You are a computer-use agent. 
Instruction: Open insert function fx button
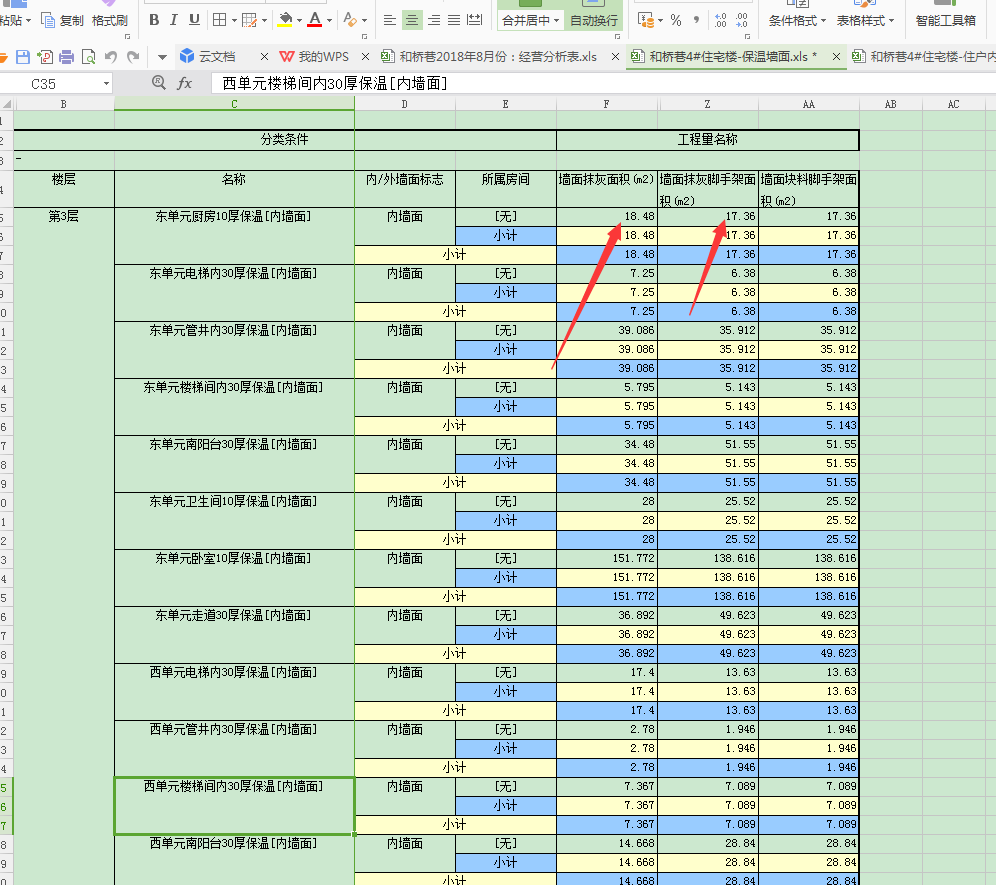(x=184, y=83)
